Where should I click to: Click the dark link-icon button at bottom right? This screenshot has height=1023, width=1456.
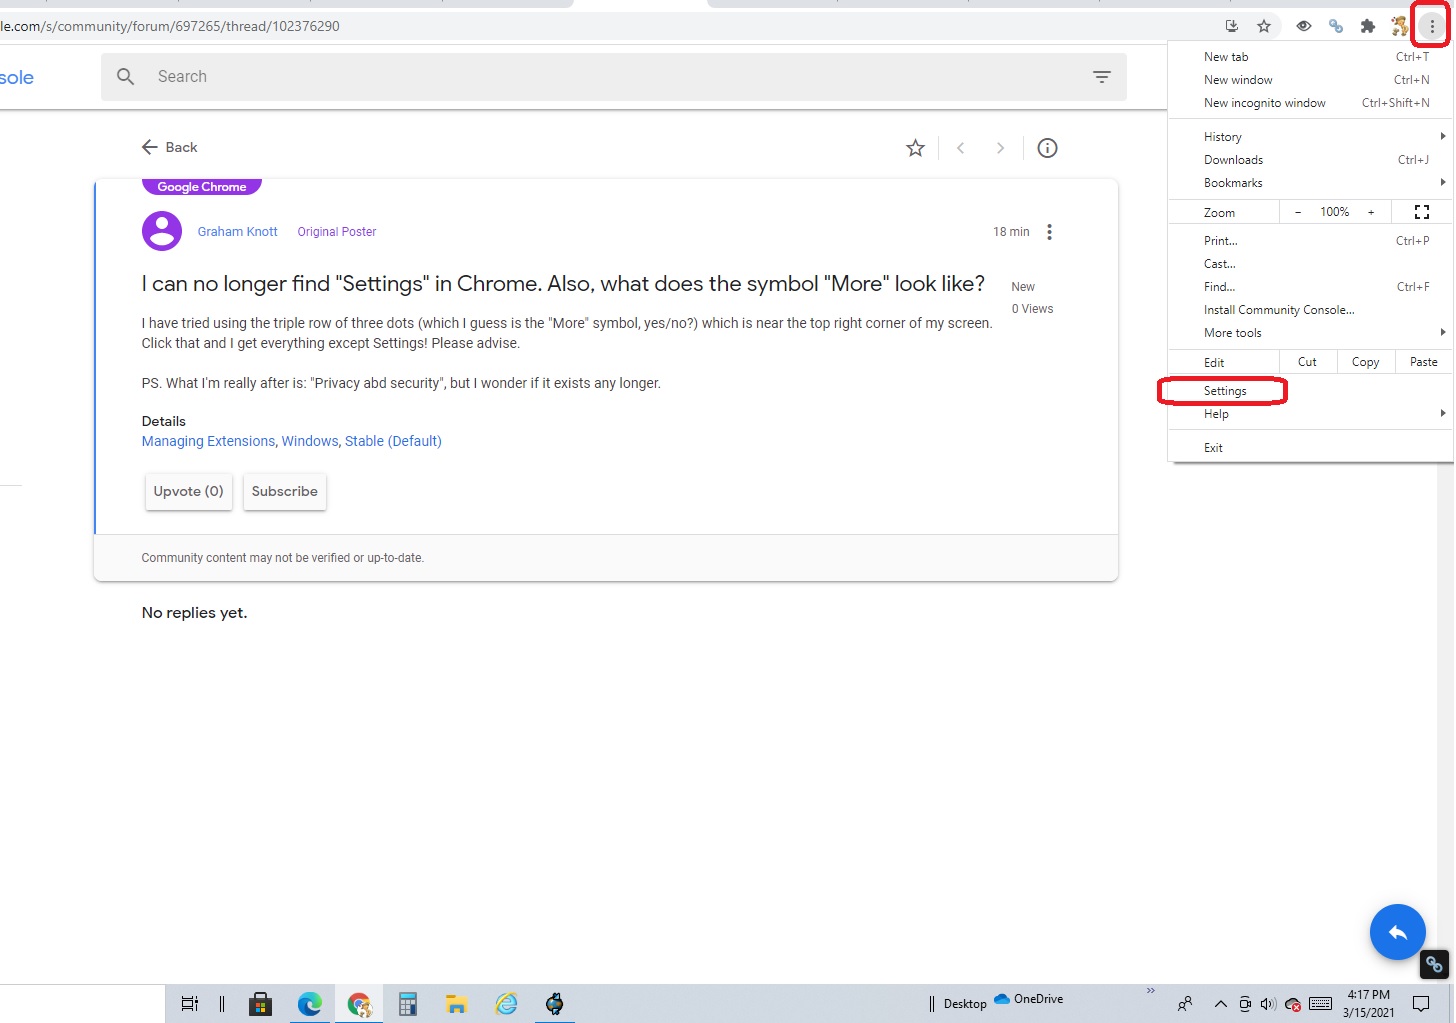click(1434, 964)
